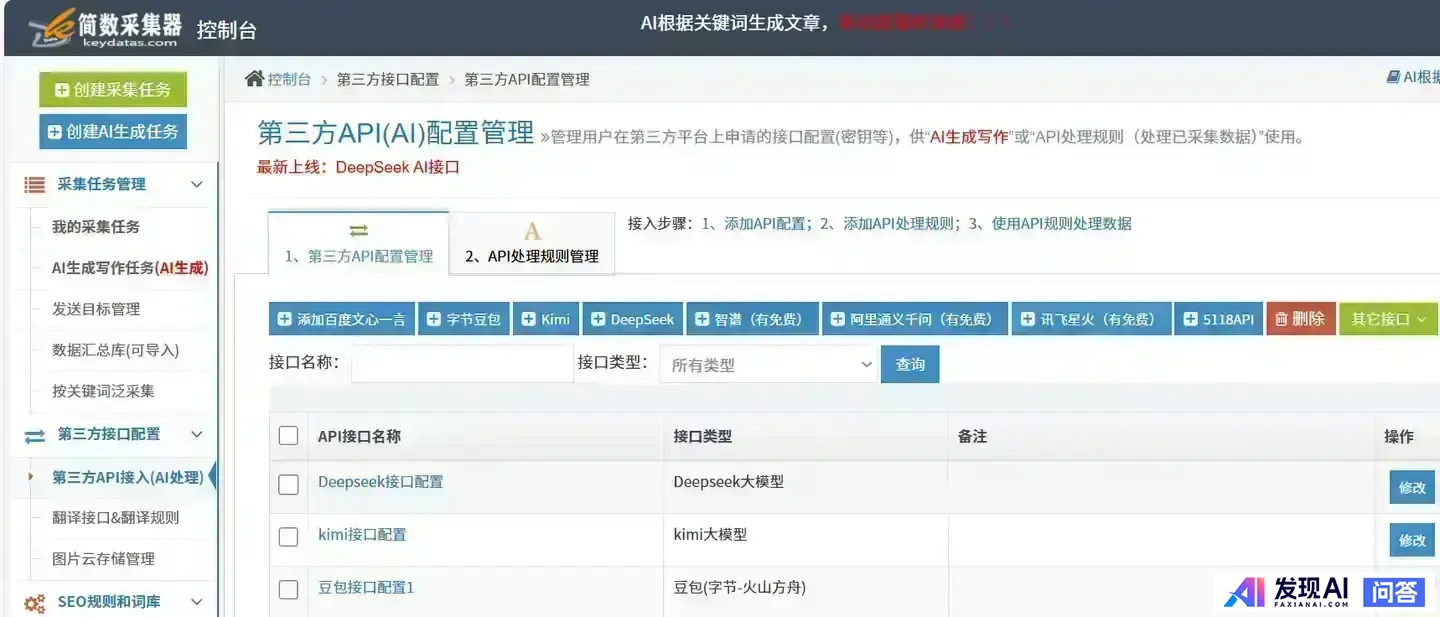Click the 使用API规则处理数据 step link
The height and width of the screenshot is (617, 1440).
click(x=1062, y=224)
